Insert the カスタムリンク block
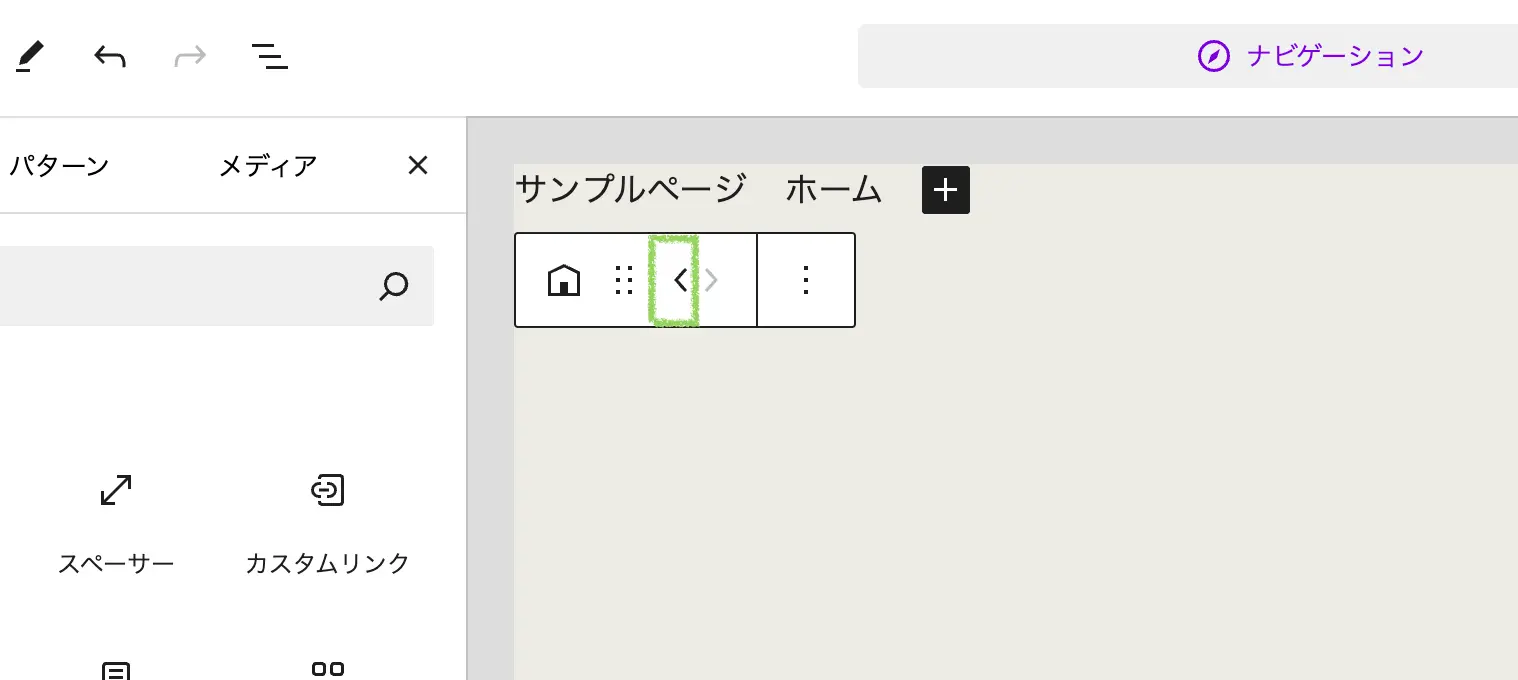 (x=328, y=520)
